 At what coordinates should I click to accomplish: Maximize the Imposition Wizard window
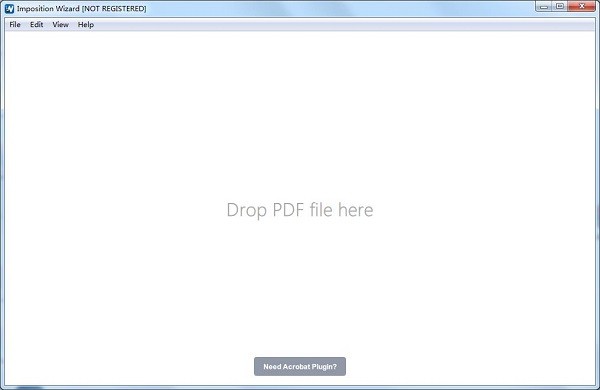point(560,6)
